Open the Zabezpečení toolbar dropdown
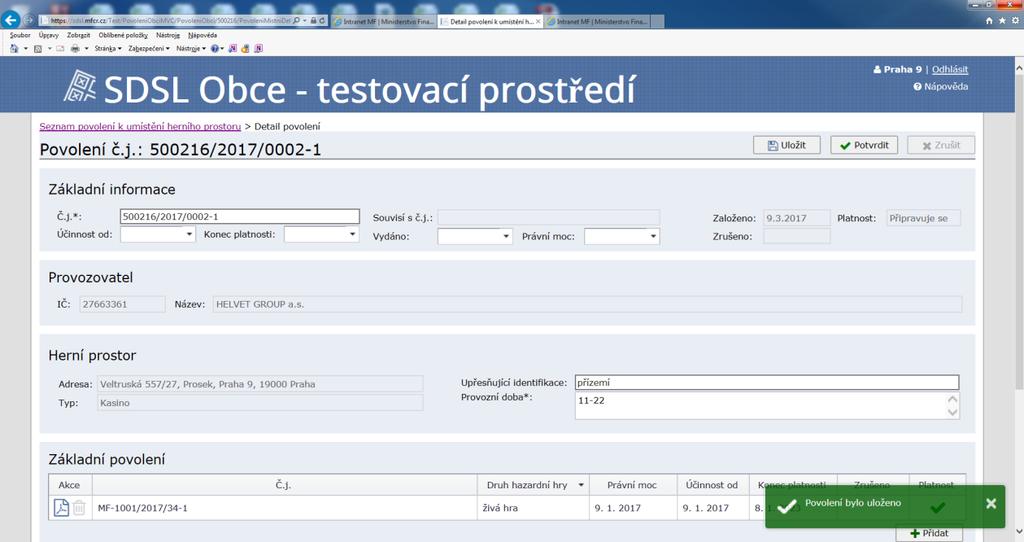 [x=149, y=48]
